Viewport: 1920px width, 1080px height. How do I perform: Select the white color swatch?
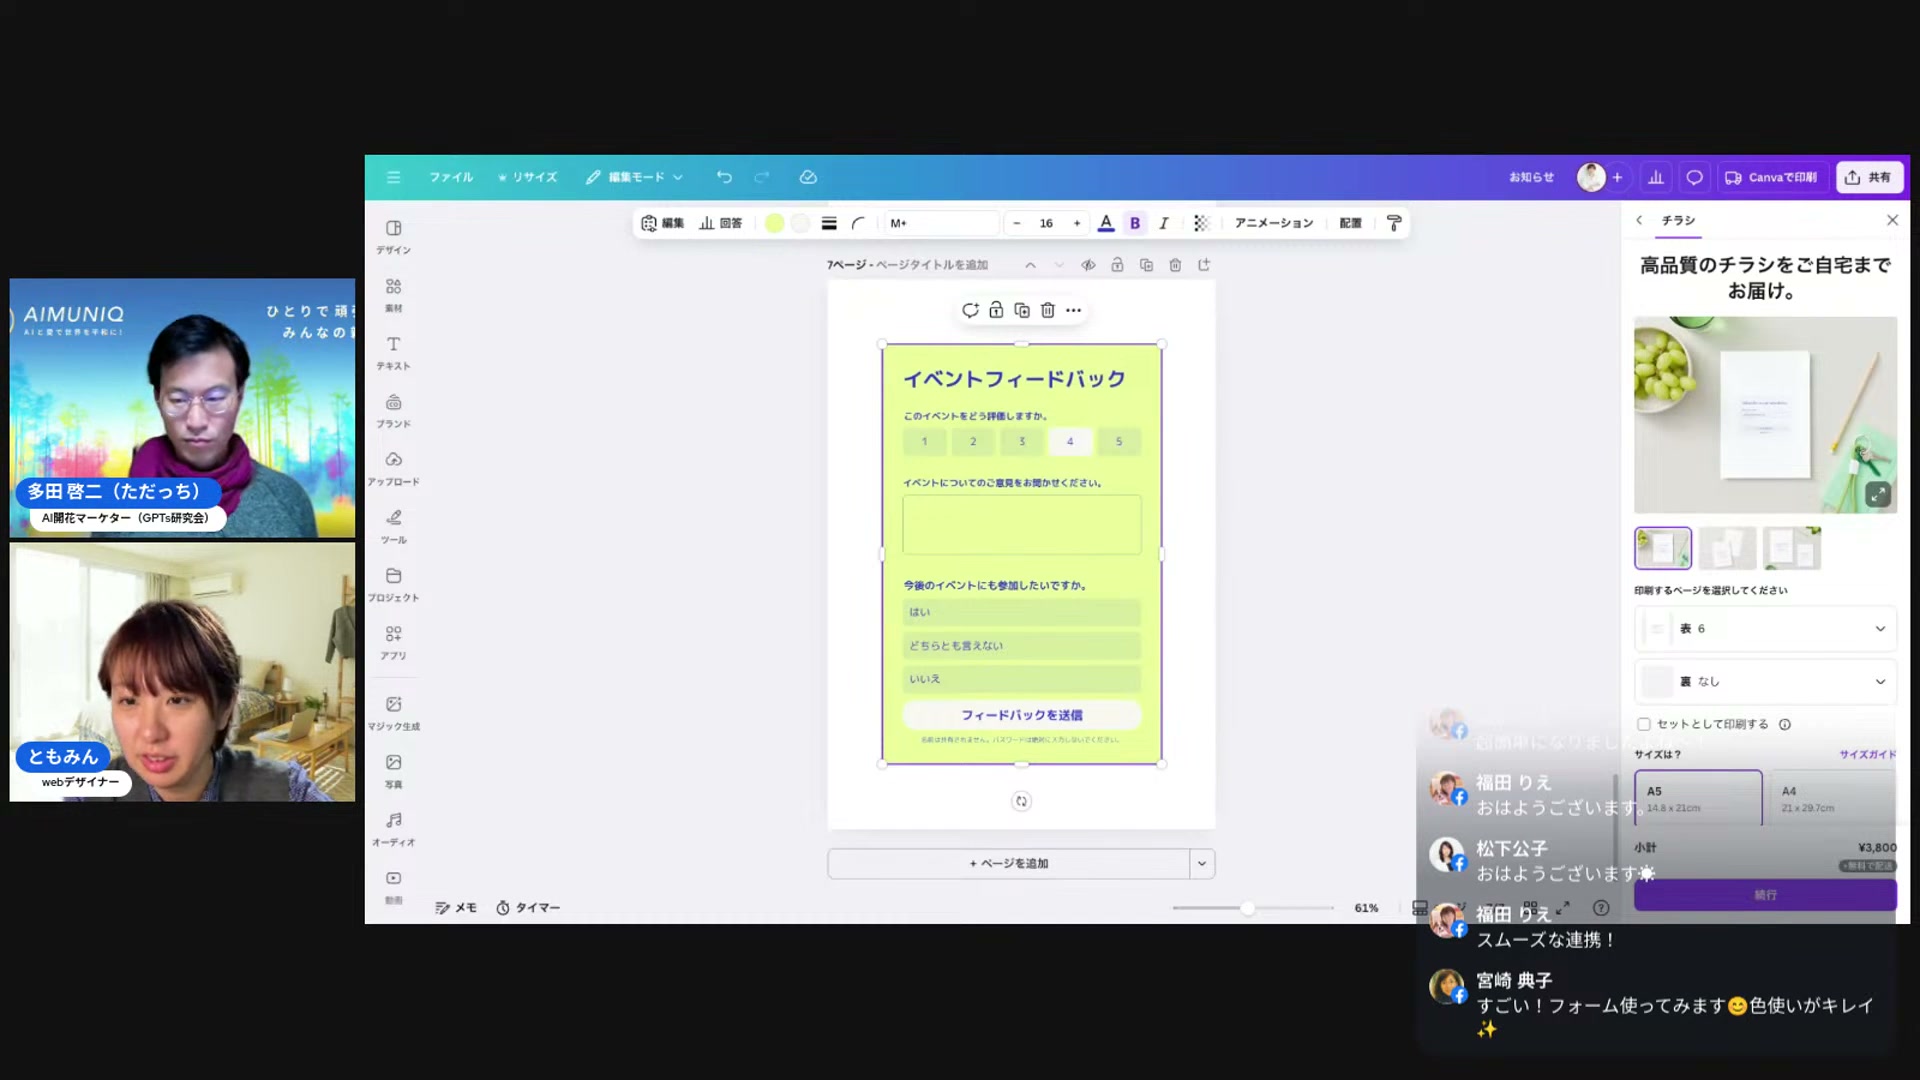pyautogui.click(x=800, y=223)
